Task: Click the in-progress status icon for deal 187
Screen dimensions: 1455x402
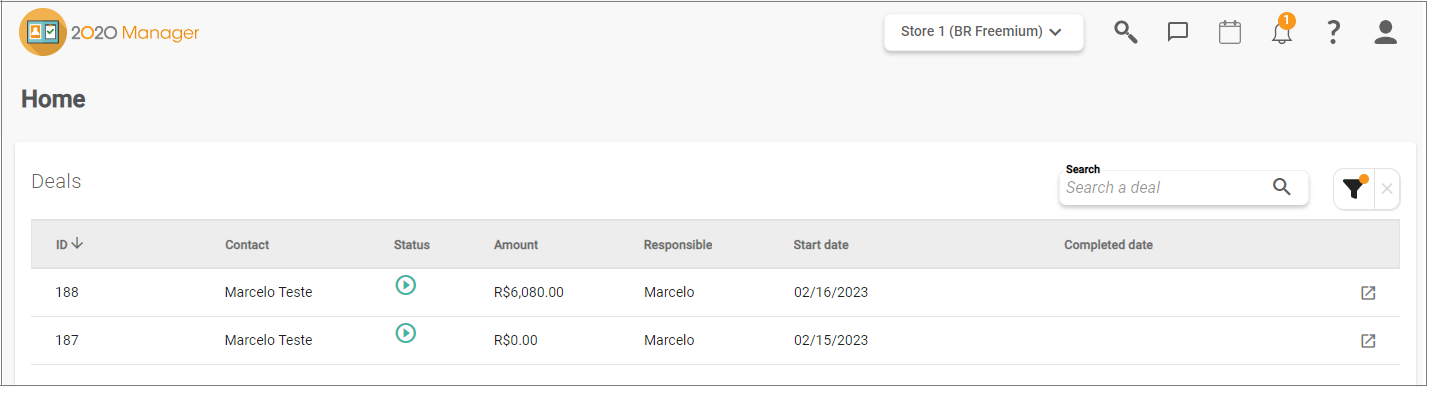Action: point(405,333)
